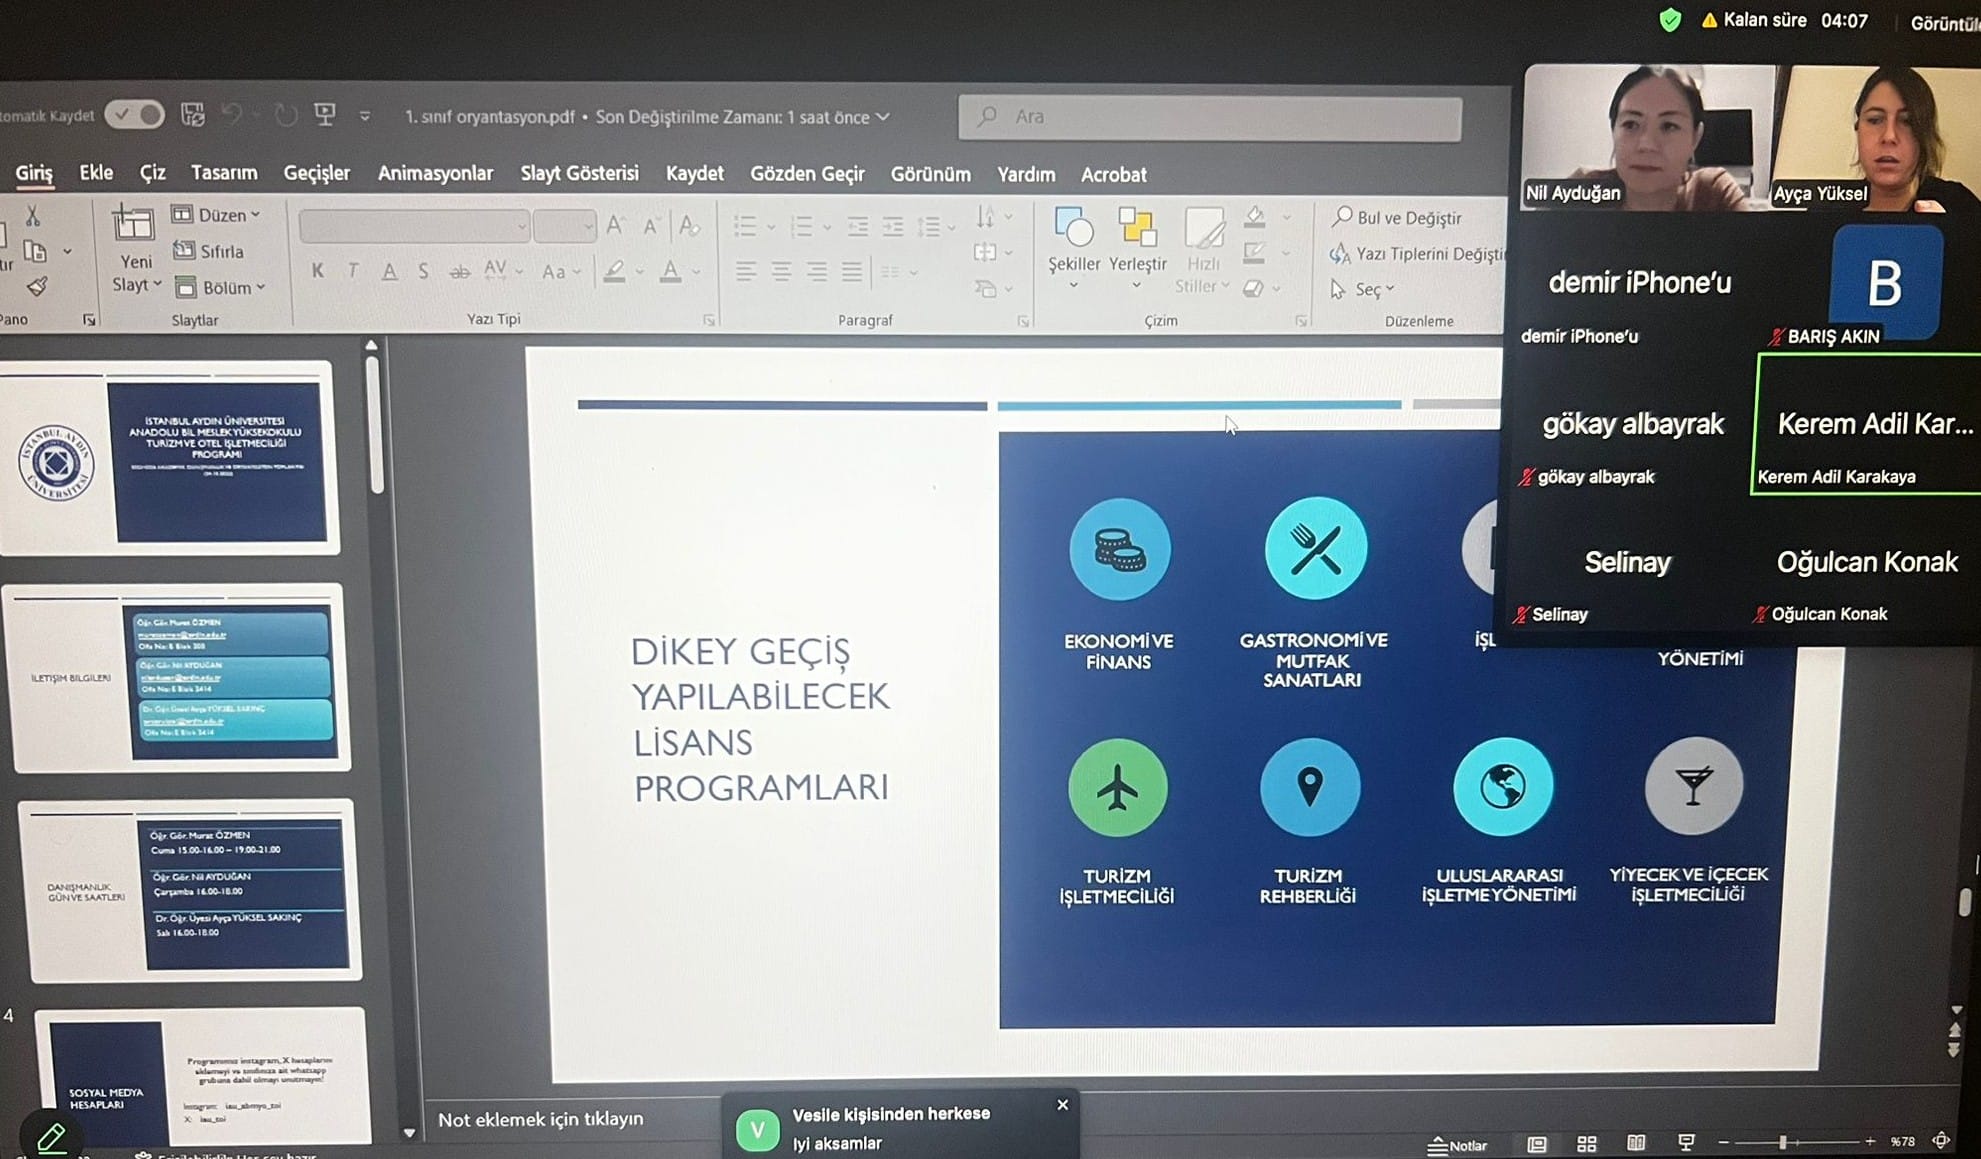Click the text highlight color button
Image resolution: width=1981 pixels, height=1159 pixels.
coord(614,272)
